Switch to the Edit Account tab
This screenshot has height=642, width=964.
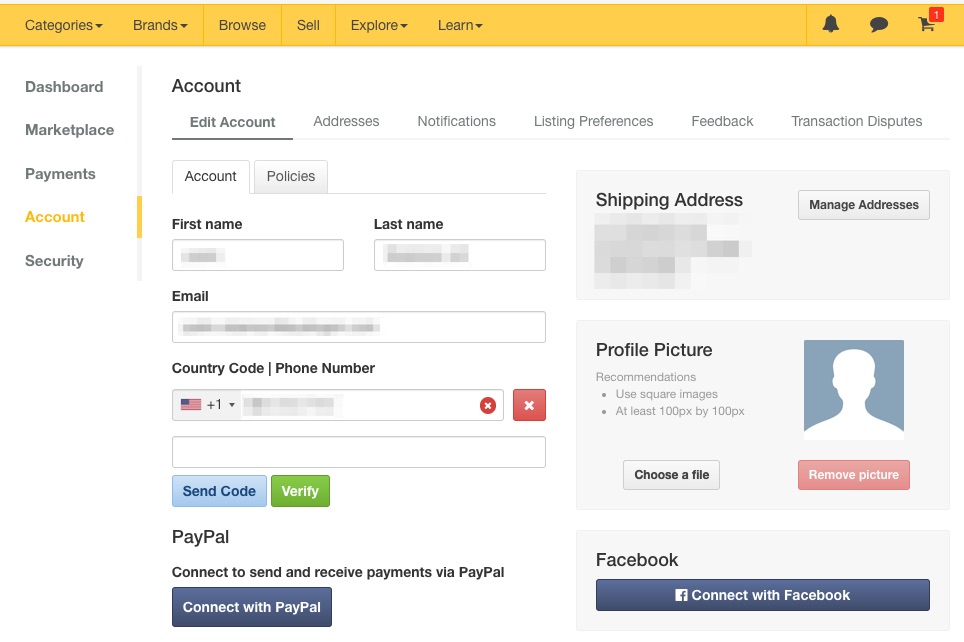(232, 122)
